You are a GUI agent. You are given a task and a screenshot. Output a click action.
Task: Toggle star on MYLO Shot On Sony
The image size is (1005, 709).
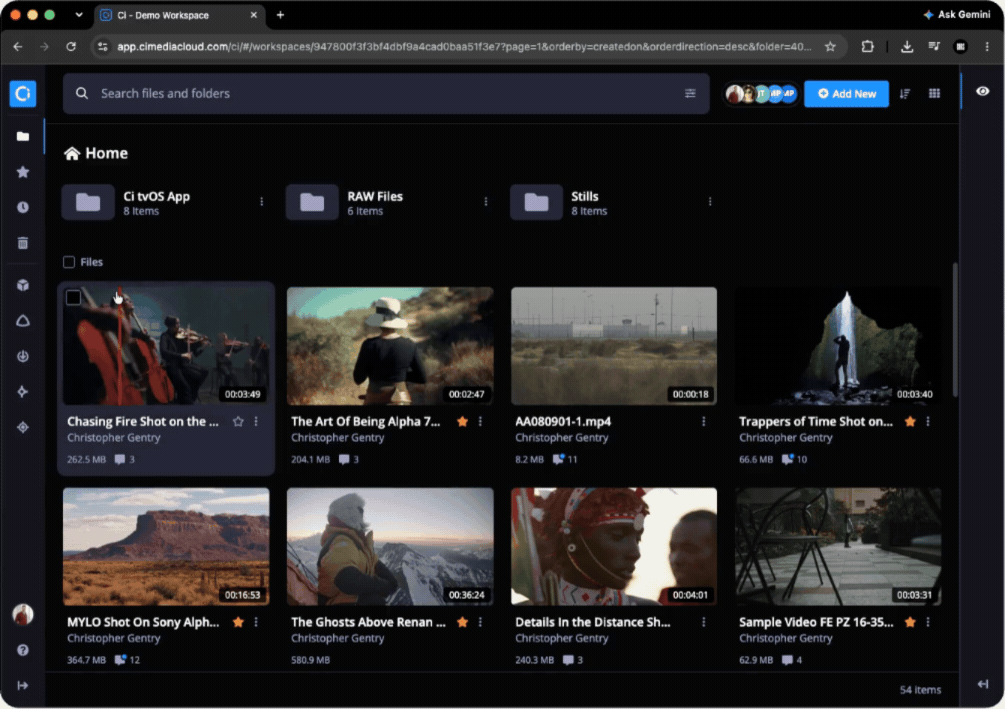coord(238,622)
